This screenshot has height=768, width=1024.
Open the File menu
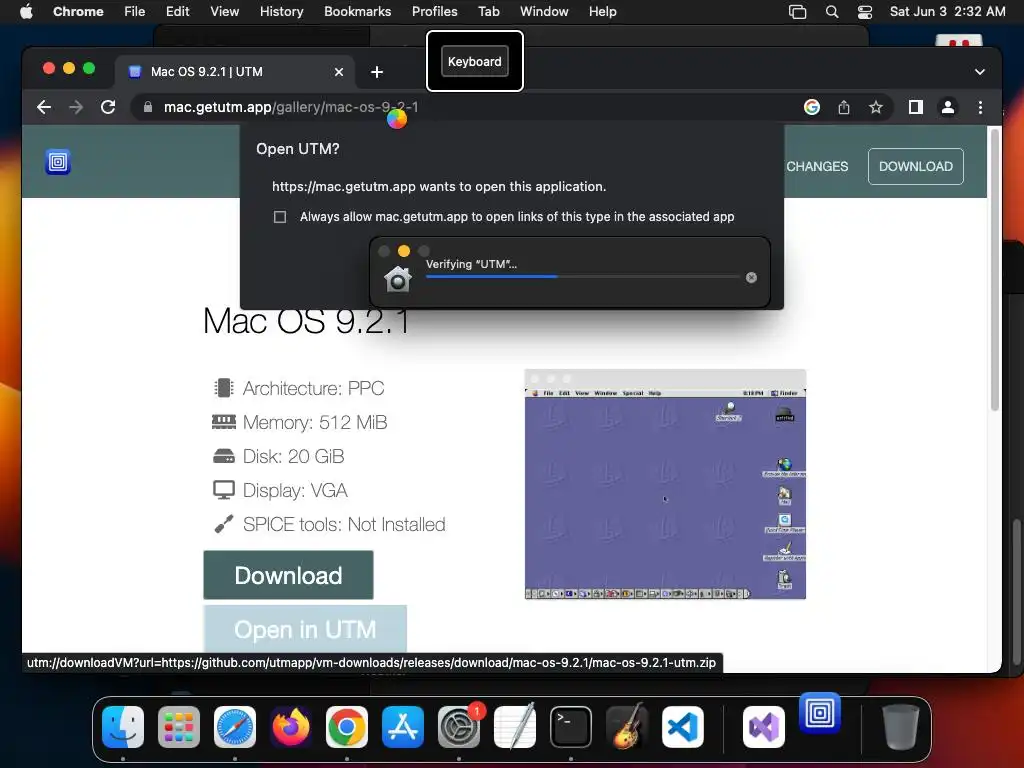click(x=135, y=12)
